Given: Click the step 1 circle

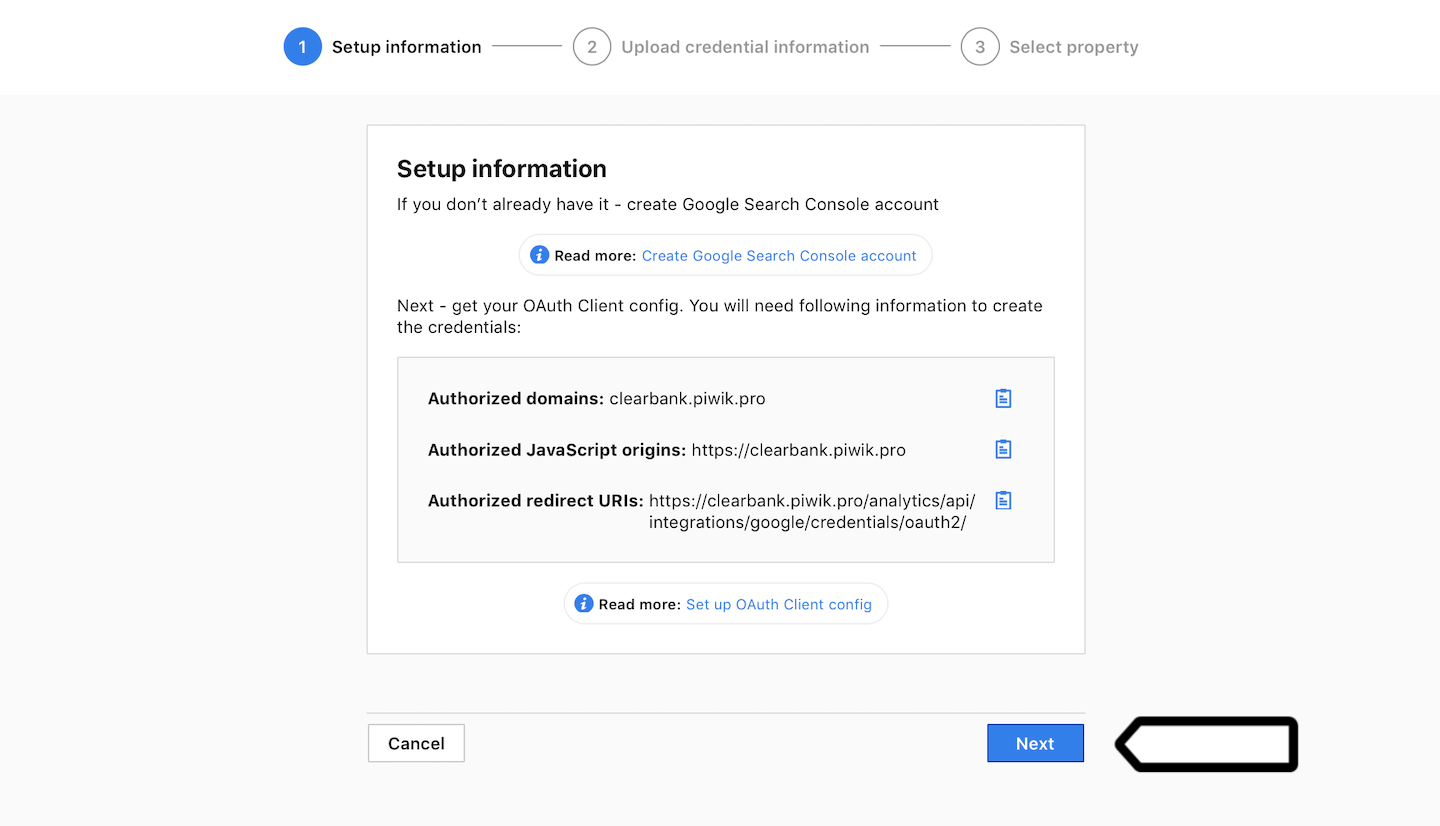Looking at the screenshot, I should pos(303,47).
